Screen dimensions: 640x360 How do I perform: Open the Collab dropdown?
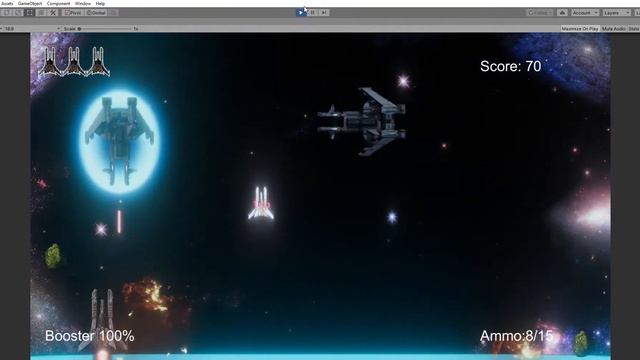pyautogui.click(x=540, y=13)
